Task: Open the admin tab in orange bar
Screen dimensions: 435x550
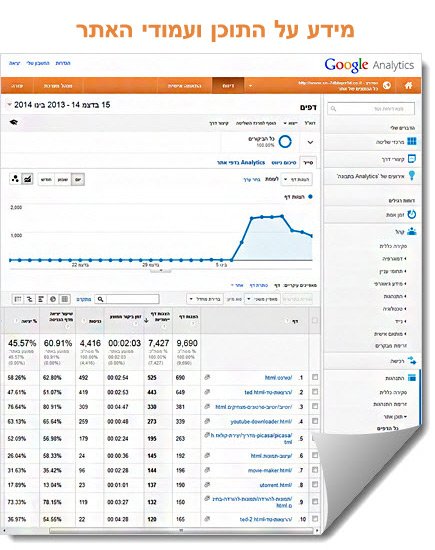Action: 58,86
